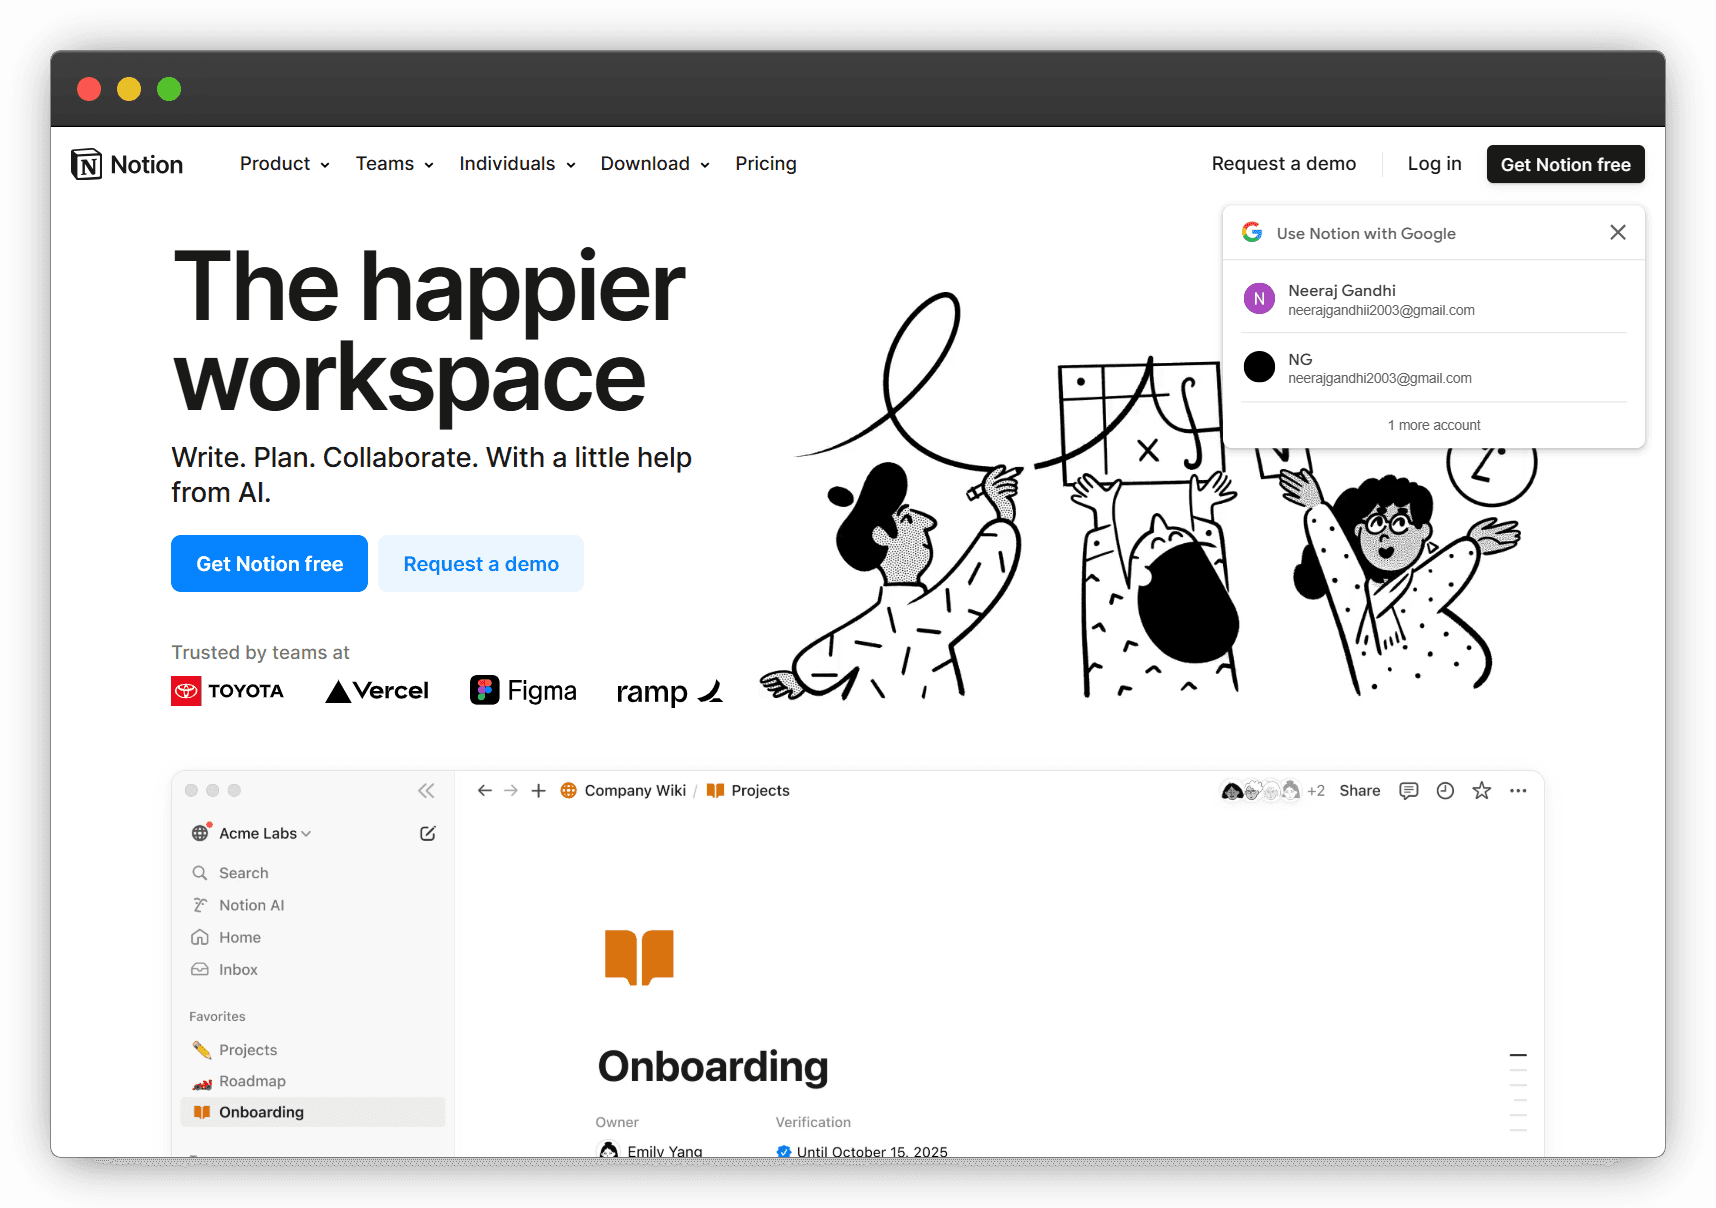Click the new page compose icon beside Acme Labs
Screen dimensions: 1716x1208
(428, 833)
